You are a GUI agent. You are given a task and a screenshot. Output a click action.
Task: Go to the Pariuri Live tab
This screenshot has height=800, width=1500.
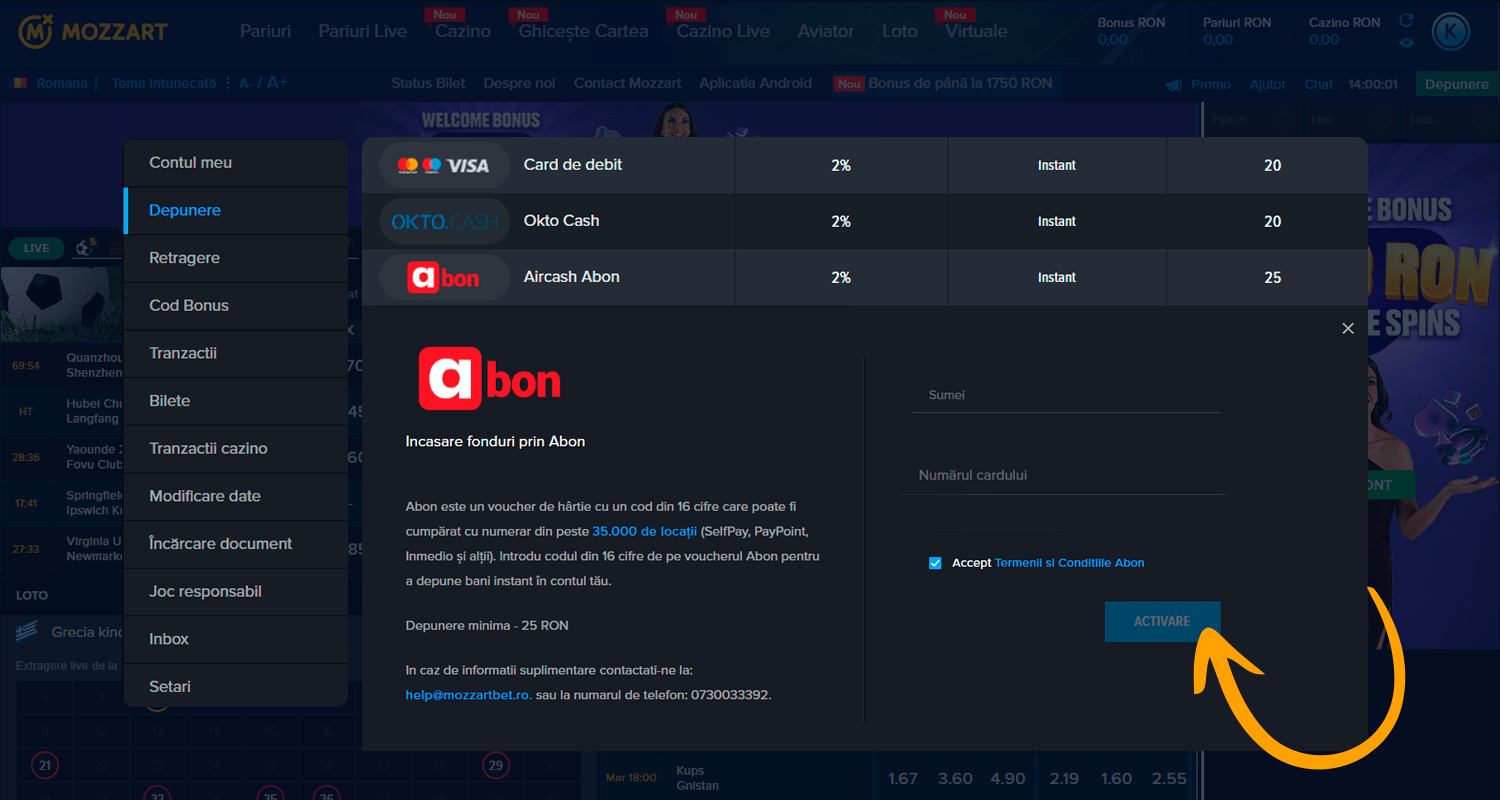click(362, 31)
